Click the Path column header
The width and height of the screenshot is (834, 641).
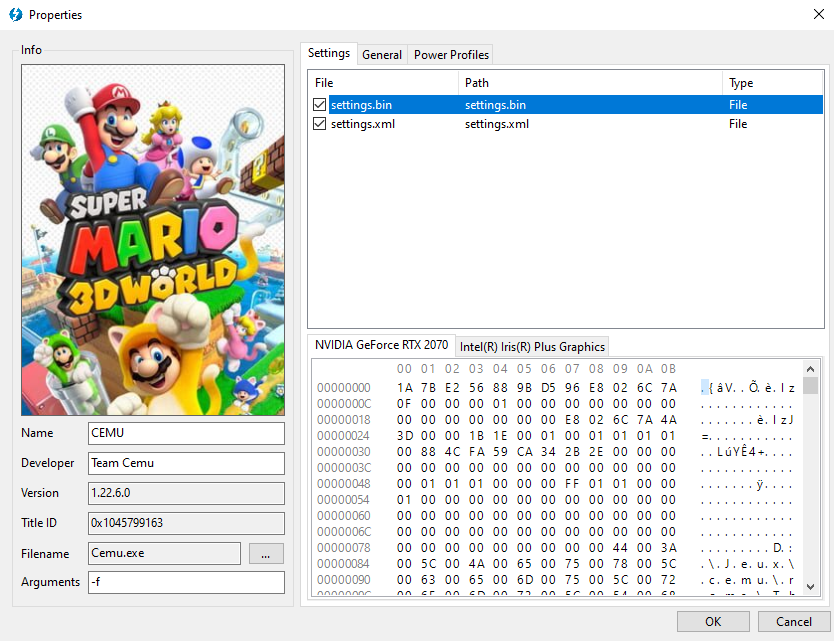[590, 83]
